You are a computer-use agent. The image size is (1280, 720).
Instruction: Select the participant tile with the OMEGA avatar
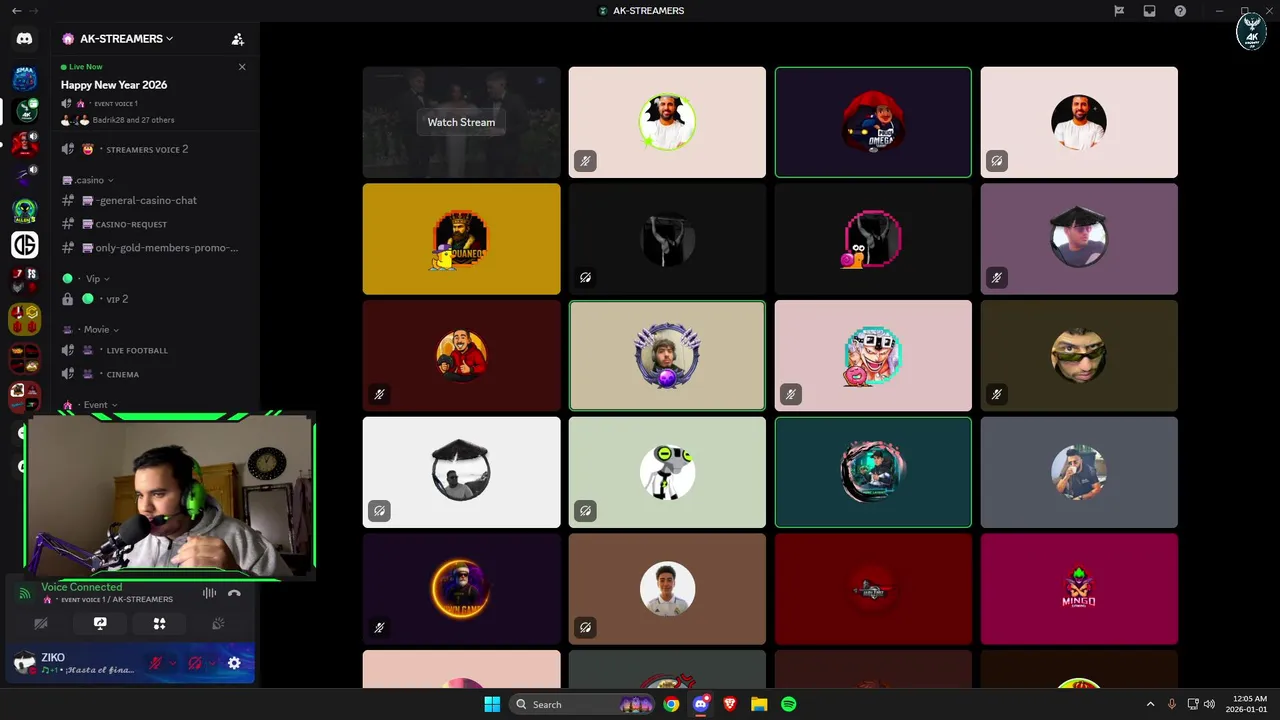coord(873,122)
